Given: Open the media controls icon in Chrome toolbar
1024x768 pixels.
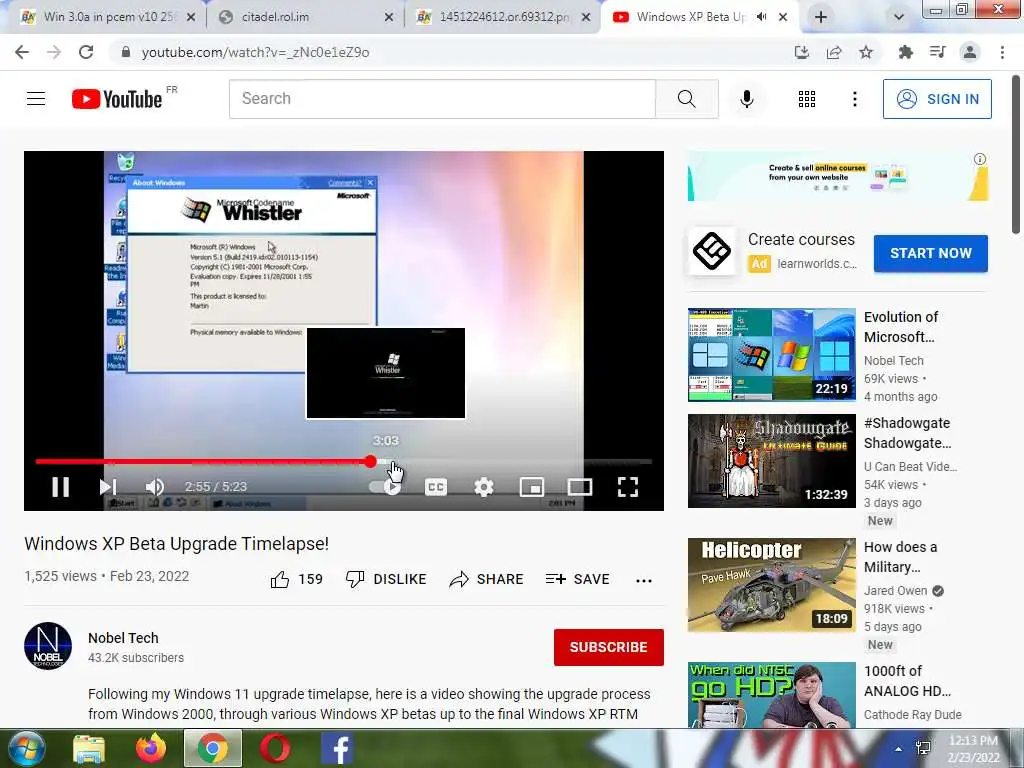Looking at the screenshot, I should coord(937,52).
